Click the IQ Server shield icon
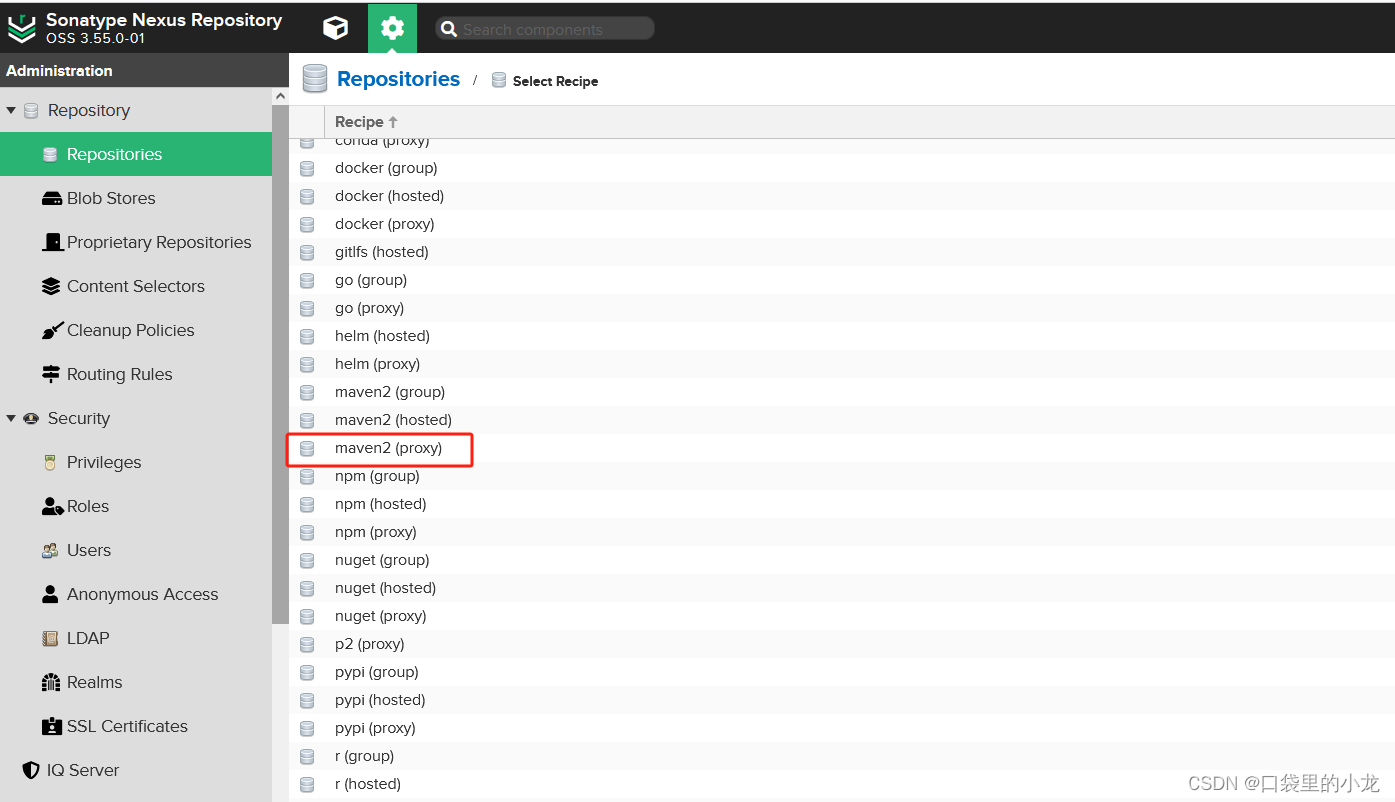This screenshot has width=1395, height=802. tap(31, 770)
